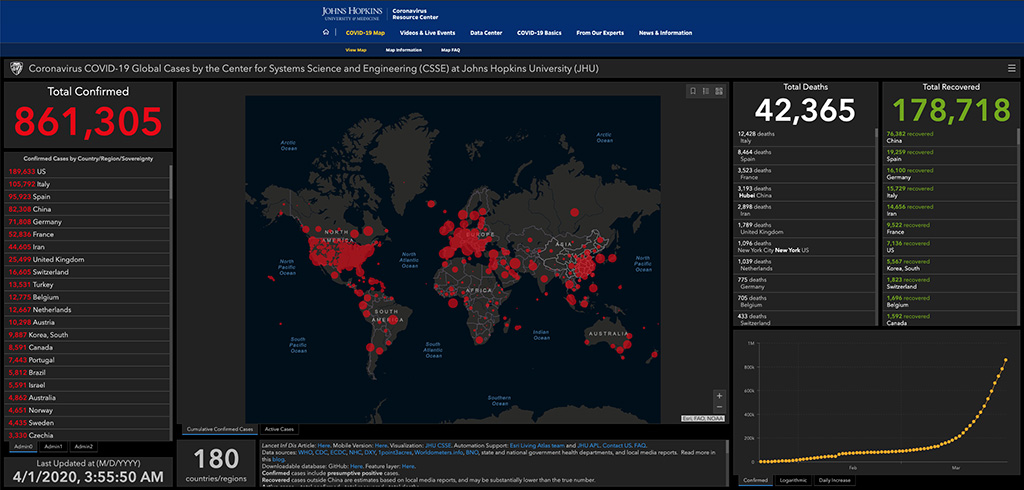The width and height of the screenshot is (1024, 490).
Task: Select the Turkey row with 13,531 cases
Action: click(88, 284)
